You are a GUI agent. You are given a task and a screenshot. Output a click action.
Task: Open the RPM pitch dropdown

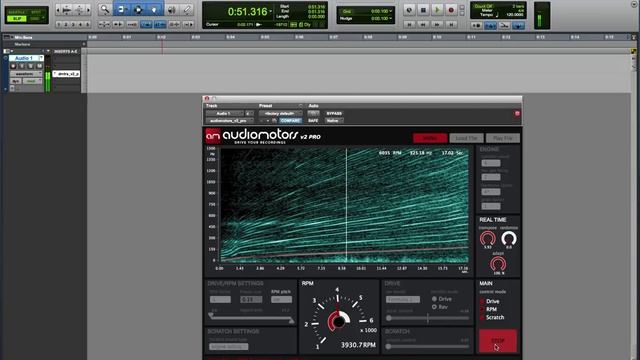pyautogui.click(x=281, y=299)
